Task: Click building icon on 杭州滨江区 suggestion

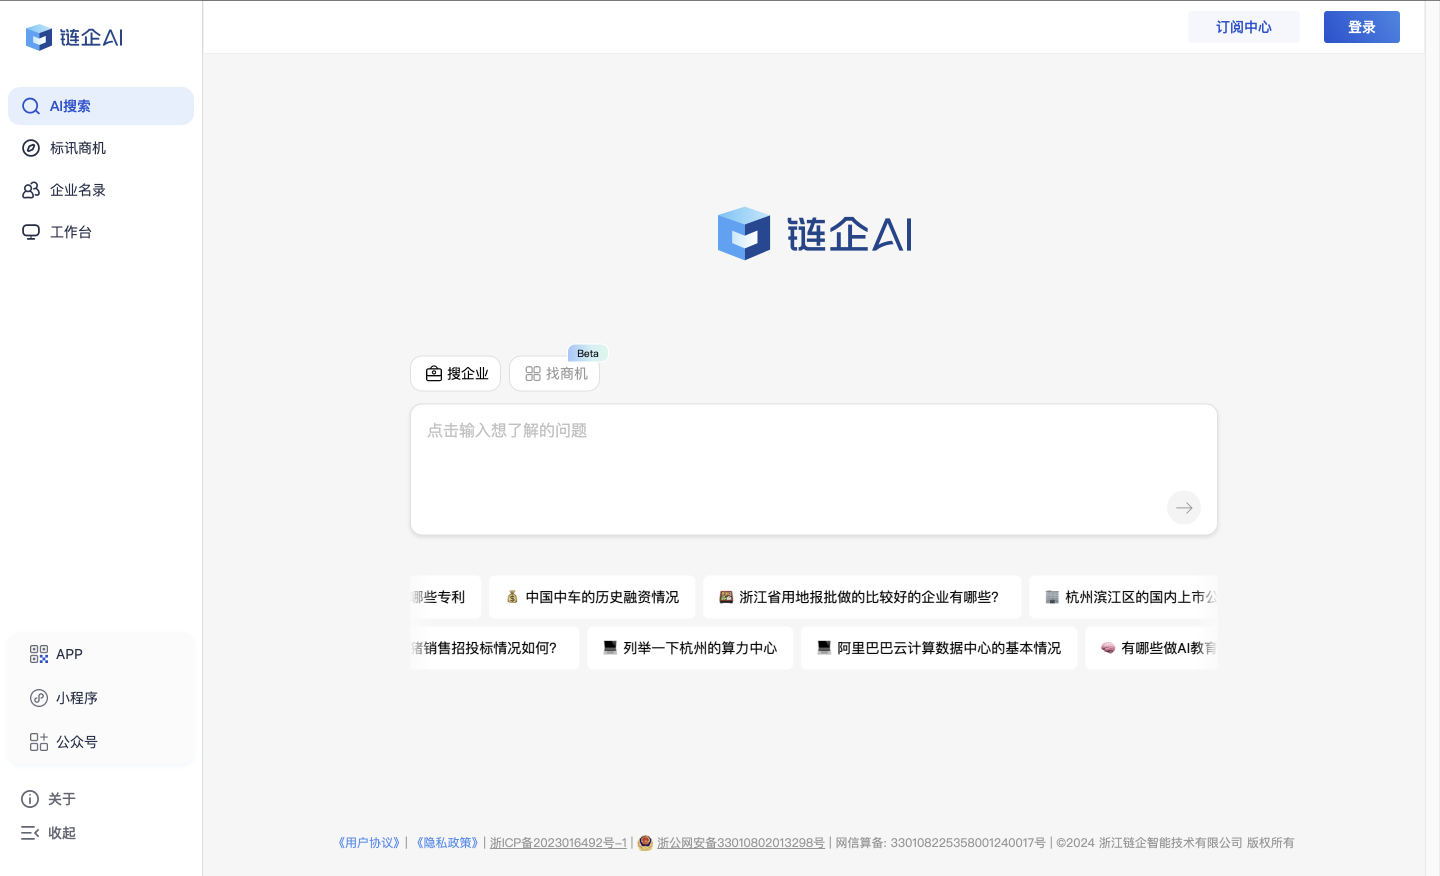Action: [1052, 597]
